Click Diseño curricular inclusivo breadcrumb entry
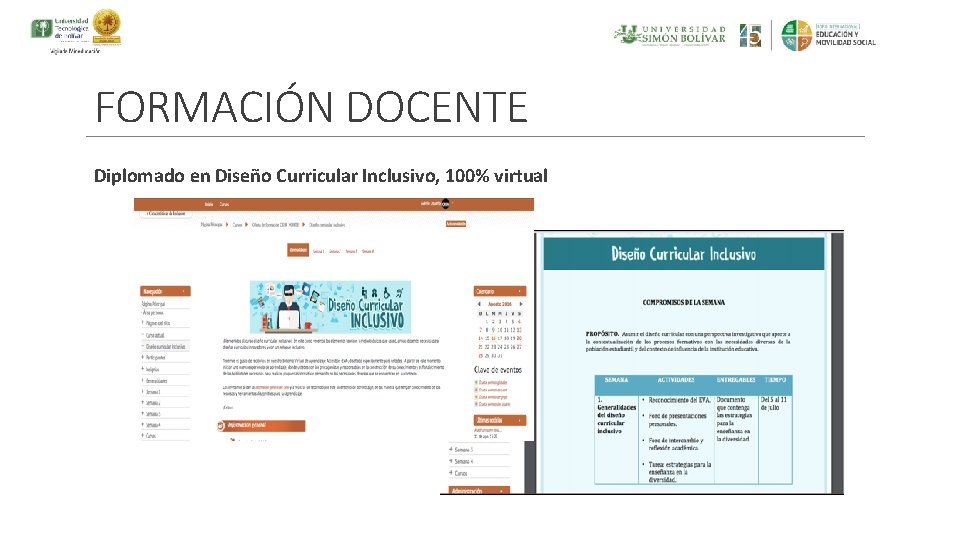Image resolution: width=960 pixels, height=540 pixels. coord(327,225)
